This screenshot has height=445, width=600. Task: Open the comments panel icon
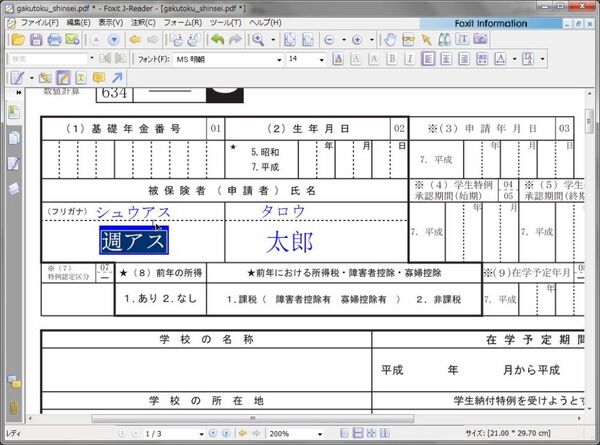[x=14, y=382]
